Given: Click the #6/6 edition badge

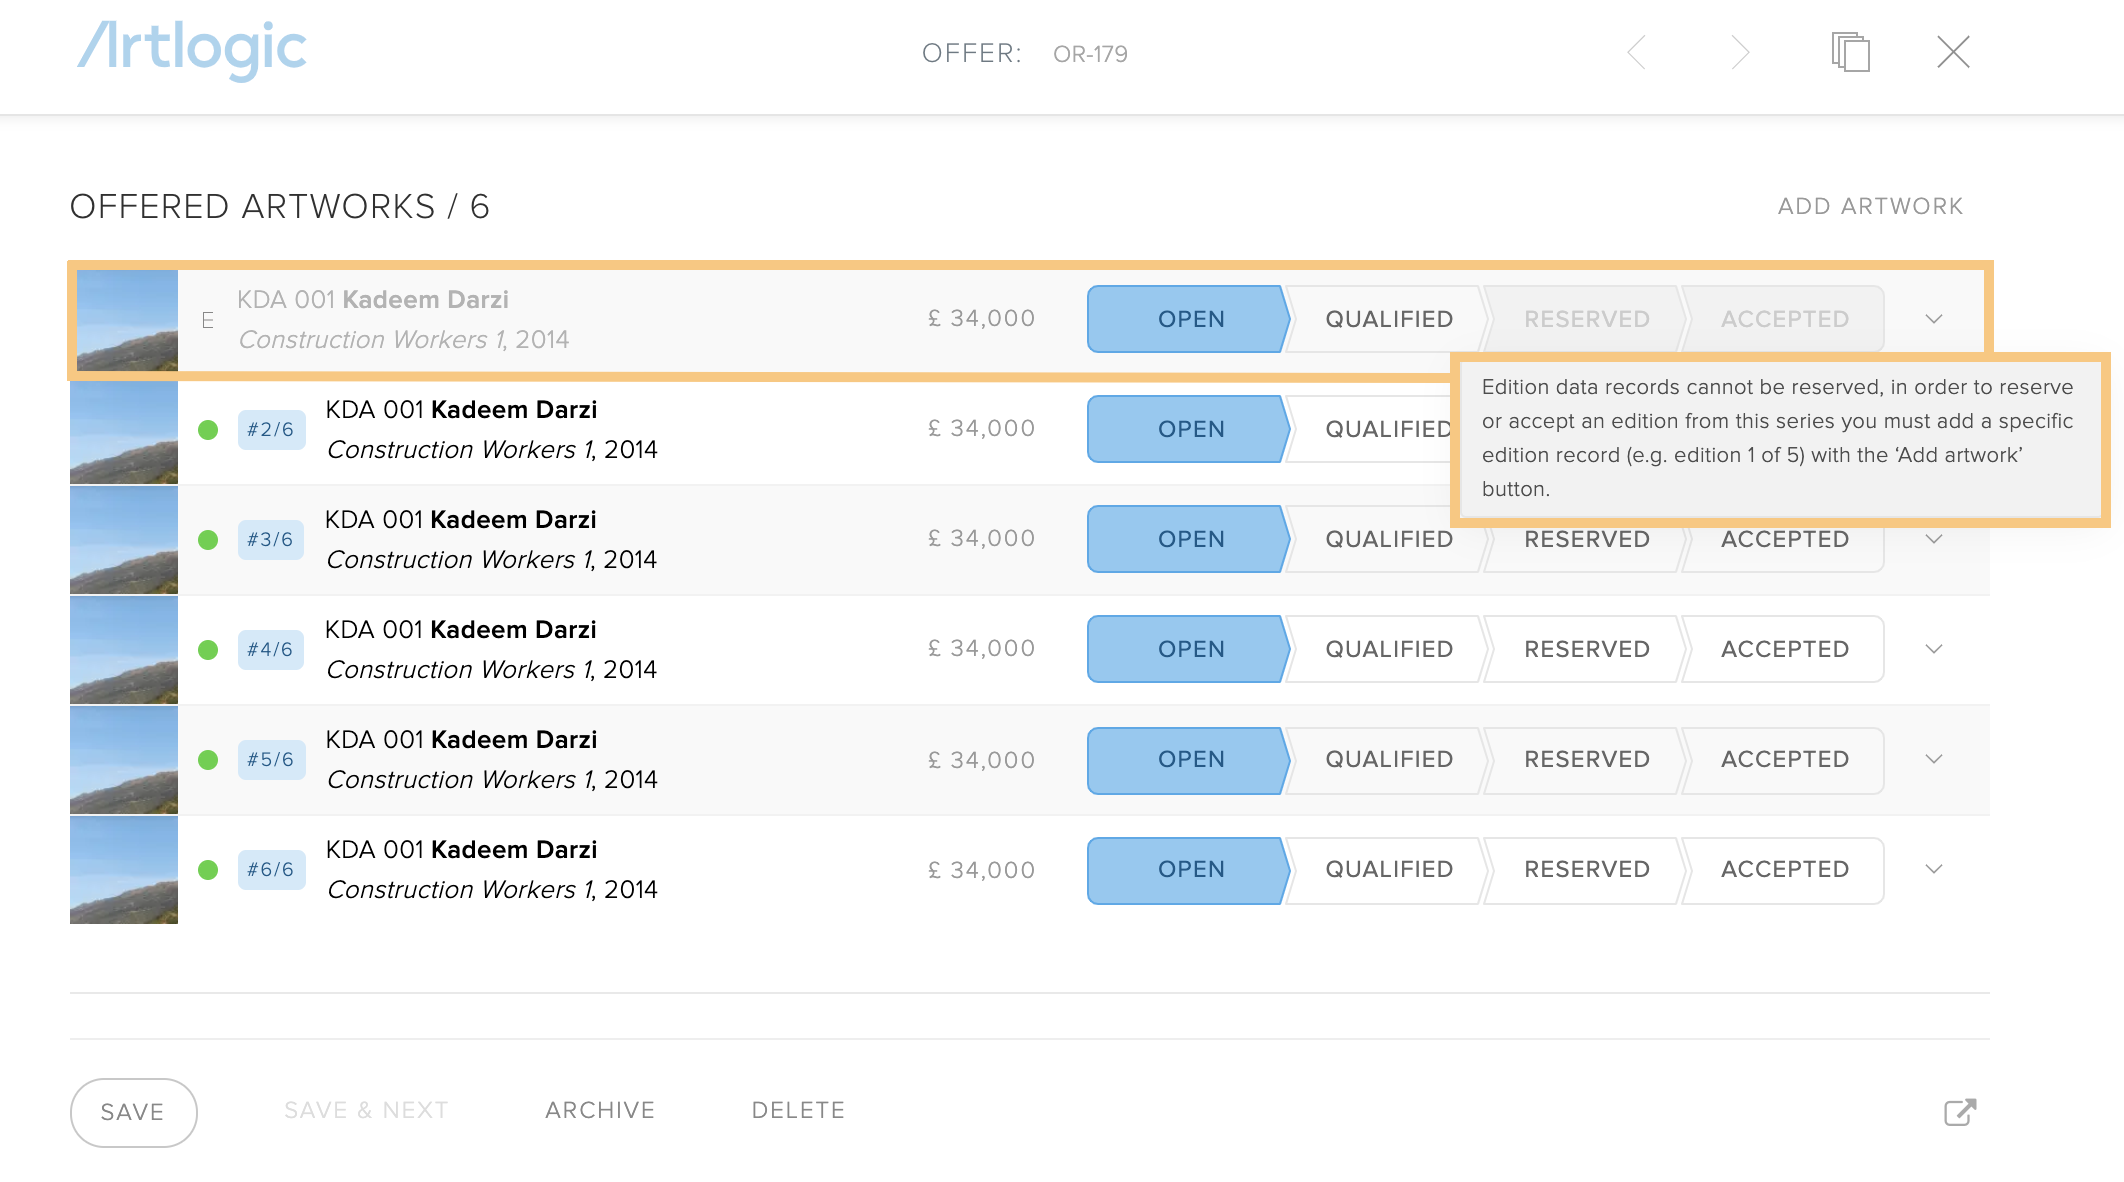Looking at the screenshot, I should (271, 870).
